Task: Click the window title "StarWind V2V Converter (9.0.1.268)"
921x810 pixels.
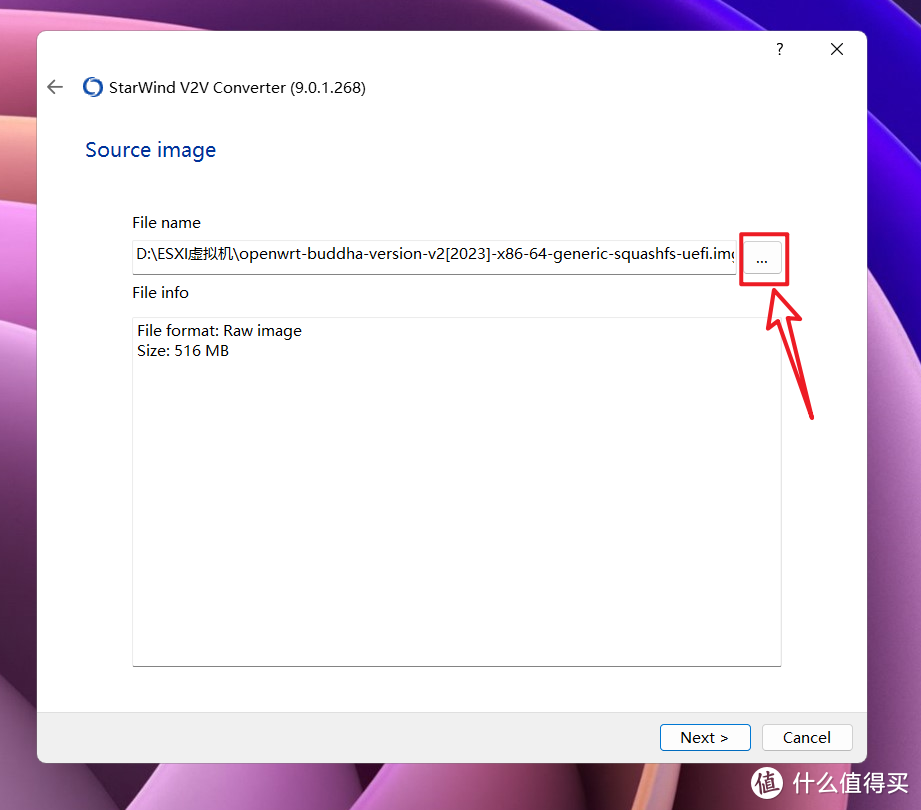Action: pyautogui.click(x=237, y=88)
